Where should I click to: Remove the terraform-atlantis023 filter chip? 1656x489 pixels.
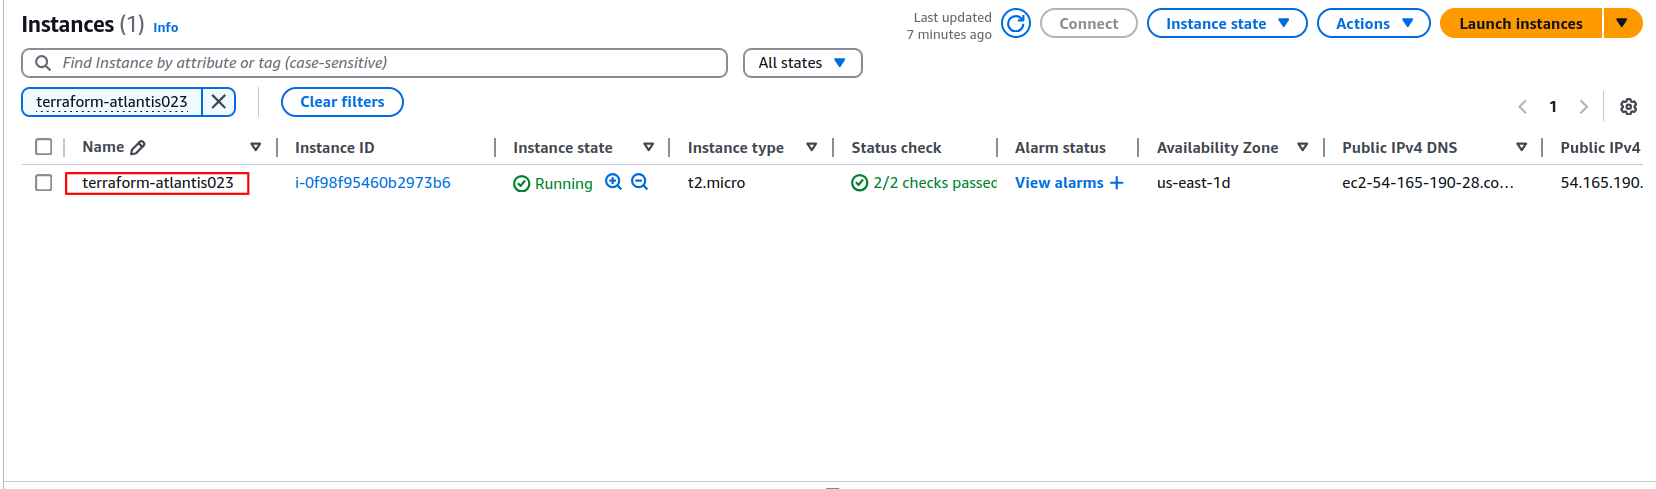219,102
